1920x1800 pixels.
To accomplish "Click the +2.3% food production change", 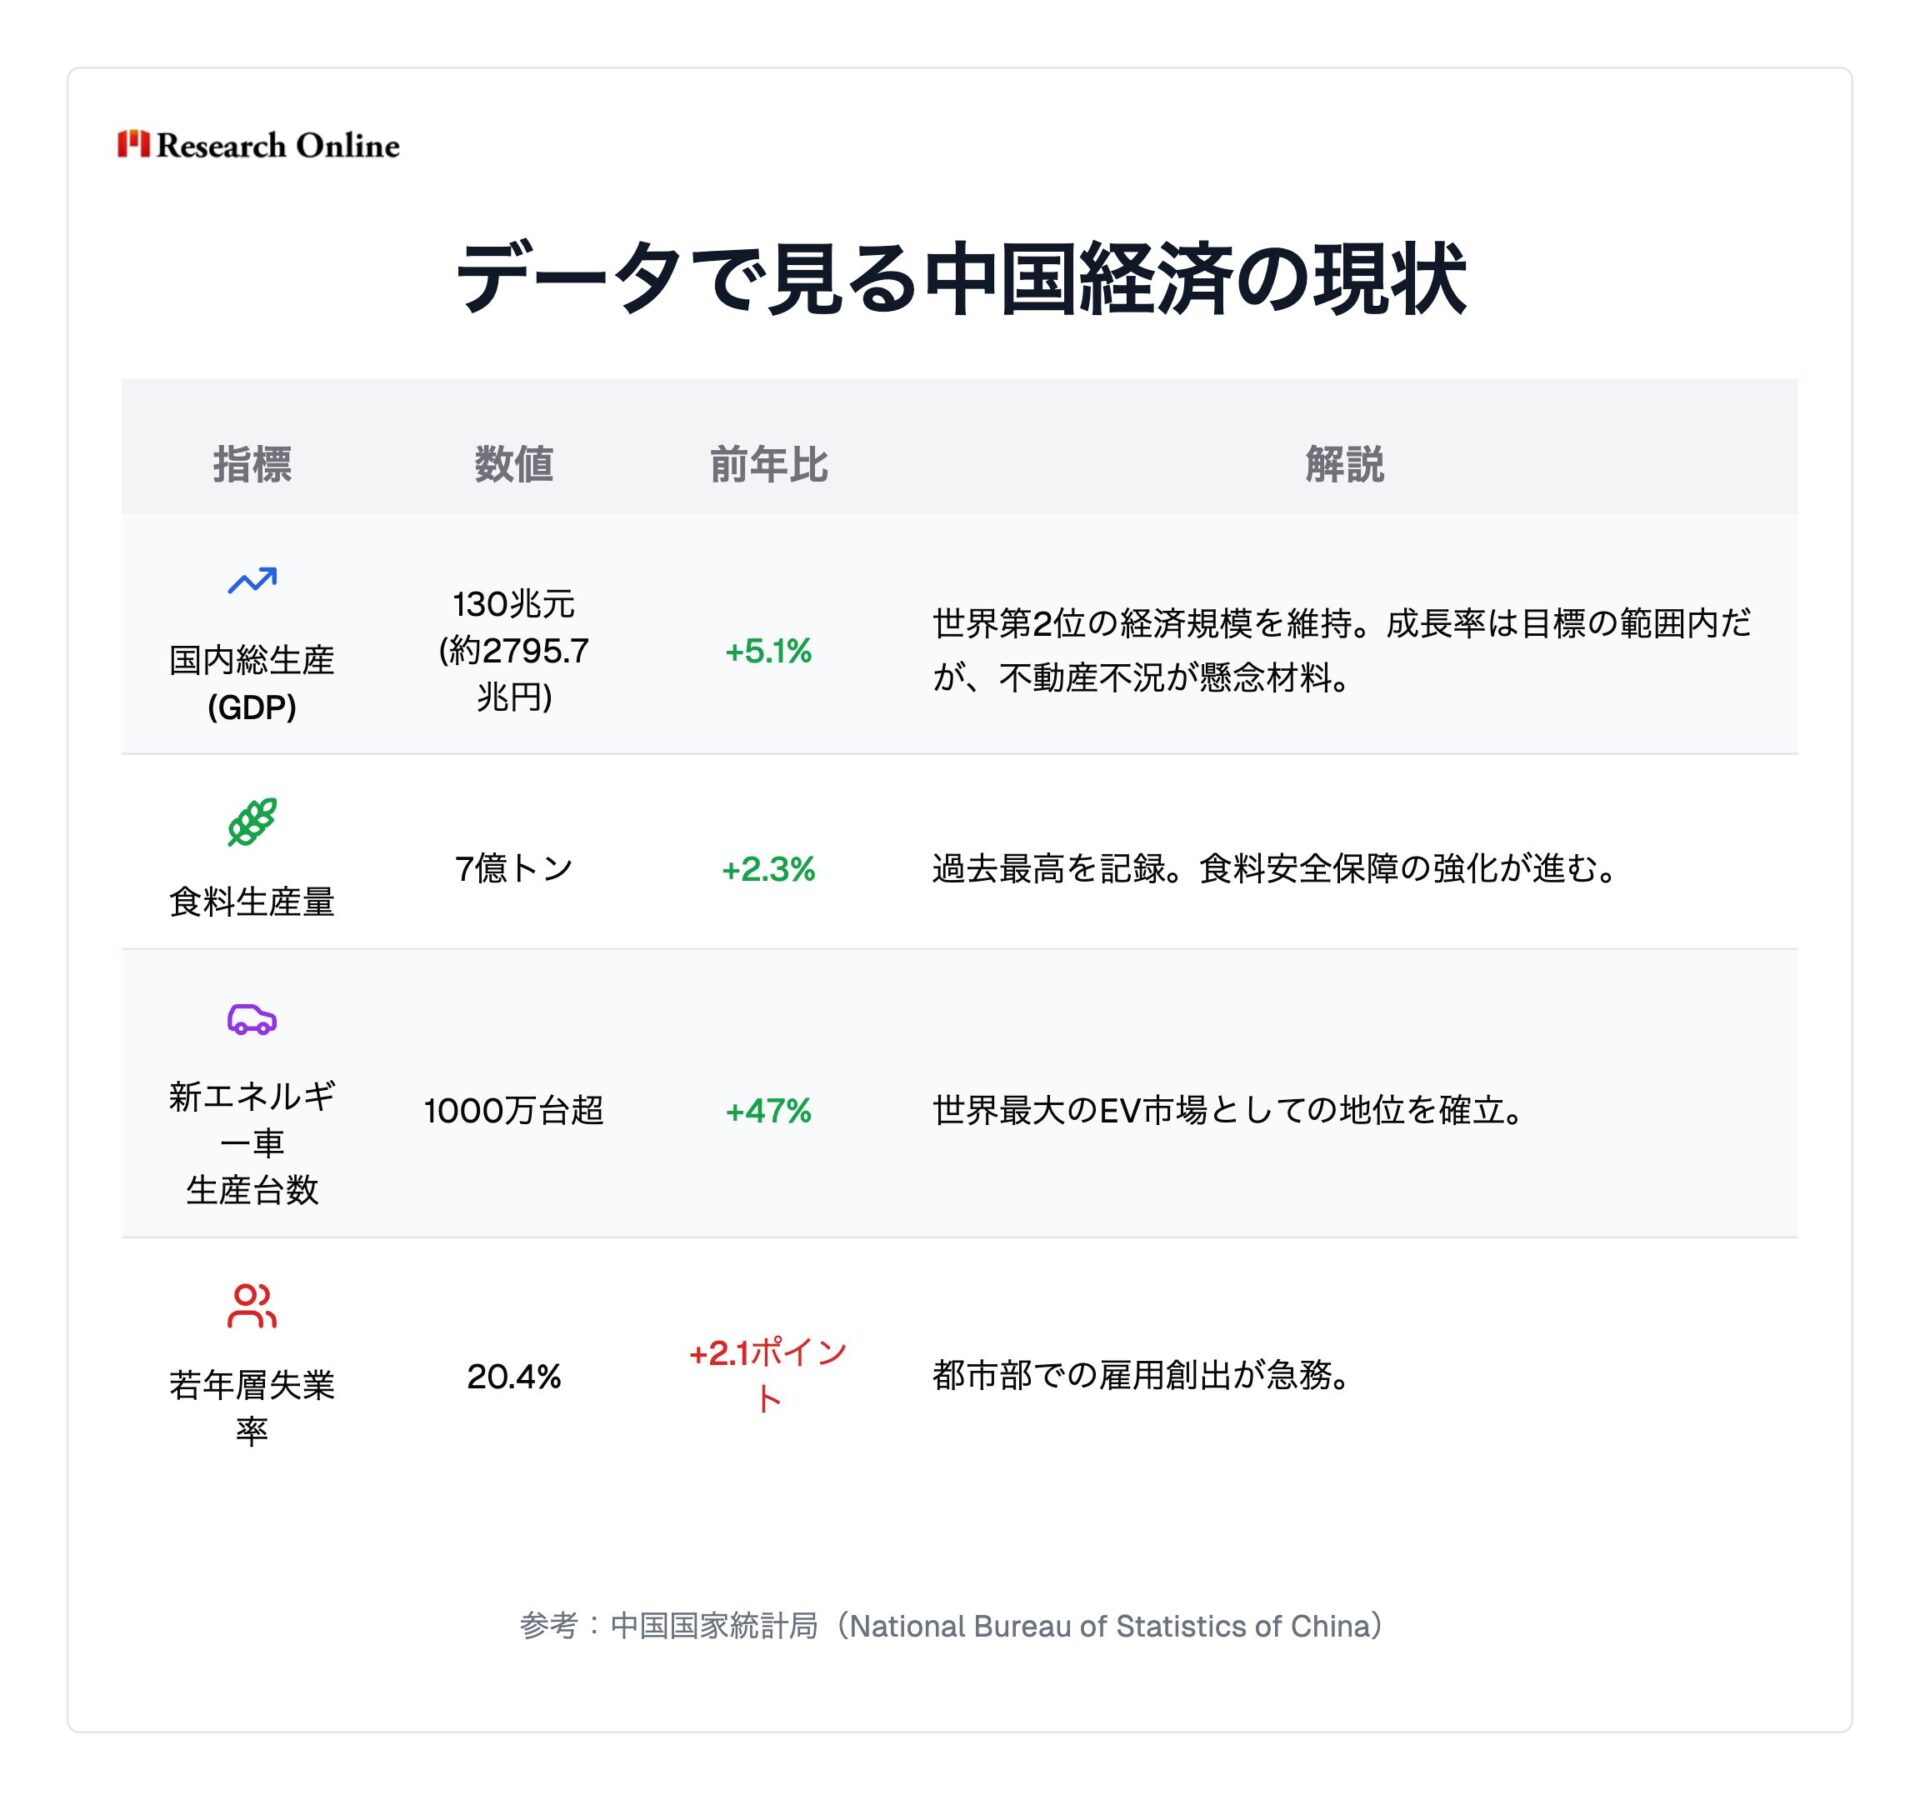I will tap(768, 869).
